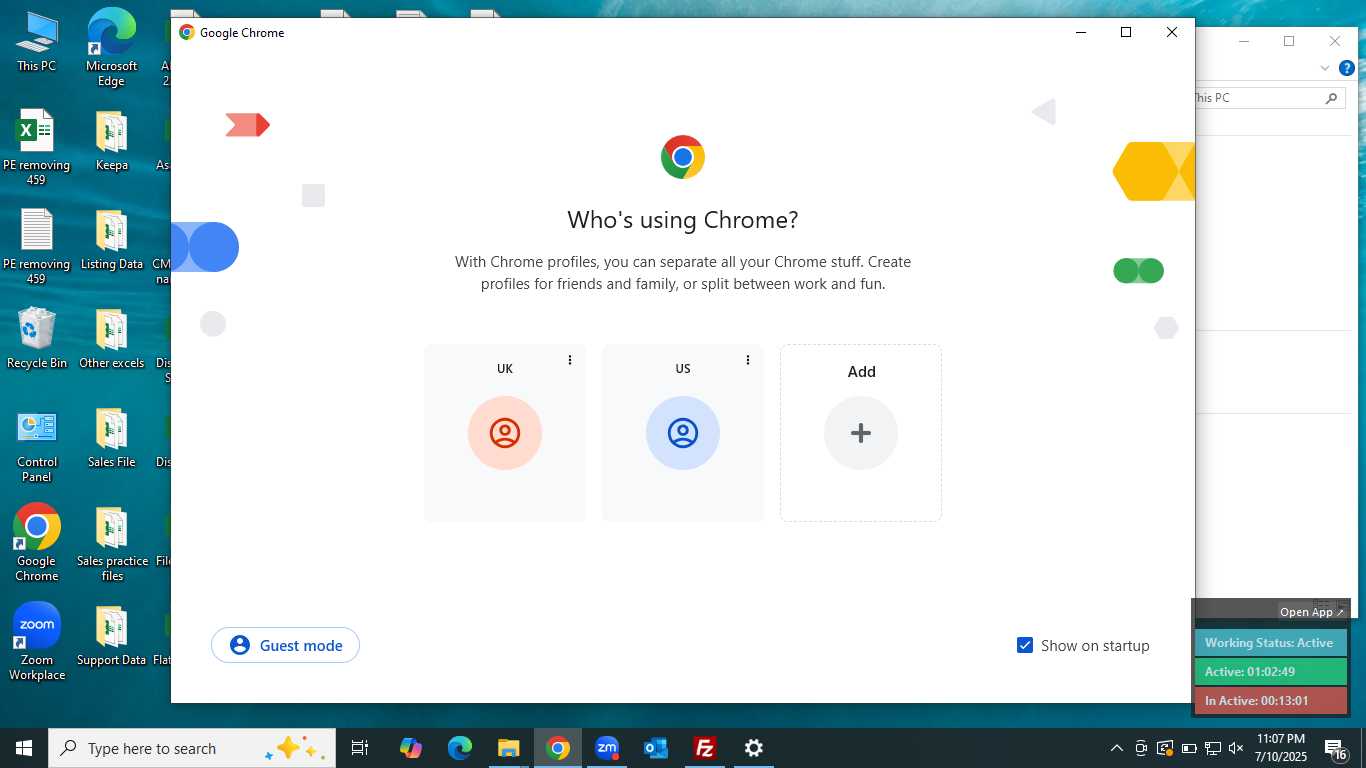The width and height of the screenshot is (1366, 768).
Task: Click the In Active: 00:13:01 timer
Action: [x=1270, y=701]
